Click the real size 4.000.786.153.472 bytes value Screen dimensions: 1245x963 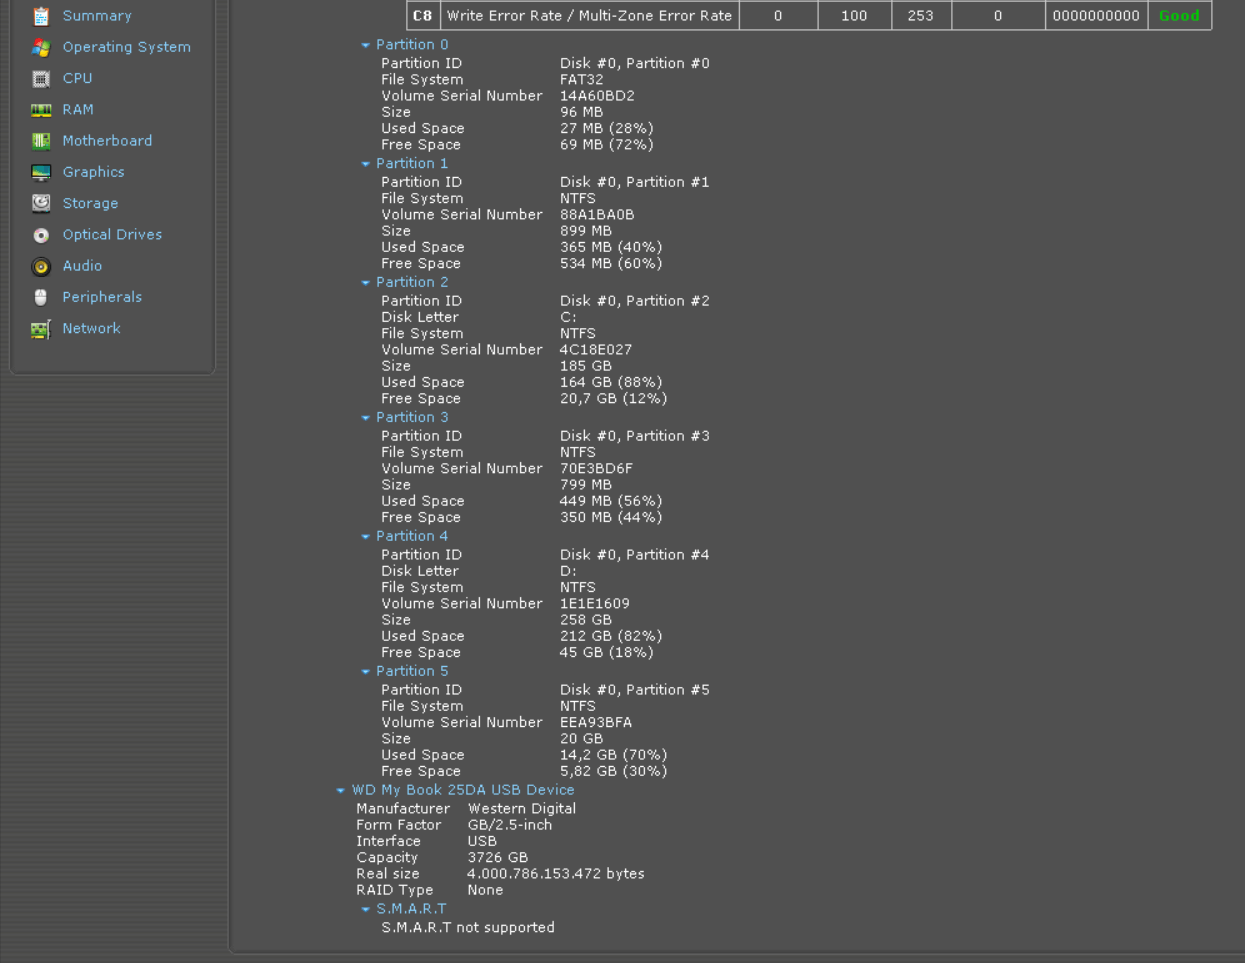point(556,874)
